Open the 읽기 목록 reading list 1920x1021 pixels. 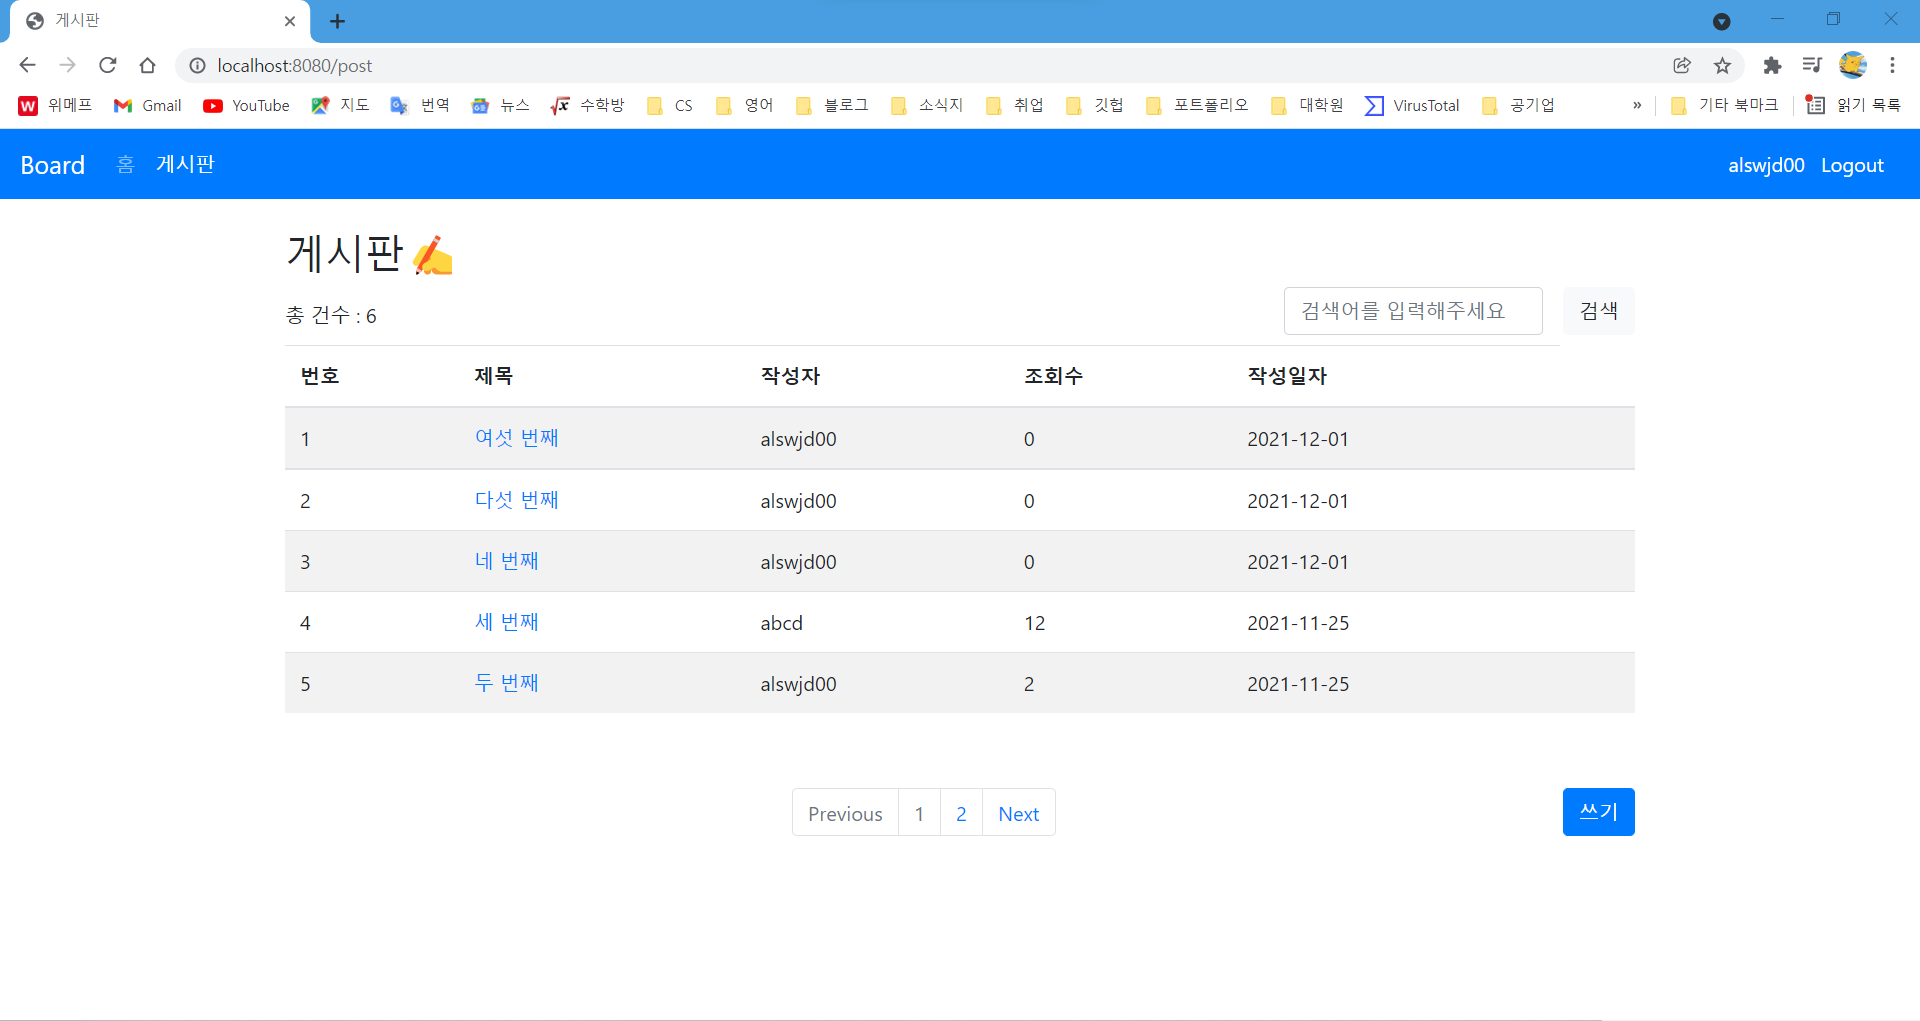click(x=1854, y=105)
